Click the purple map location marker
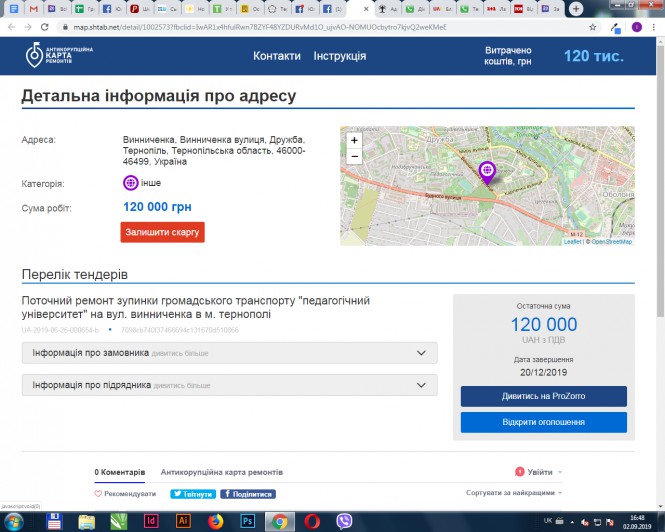The width and height of the screenshot is (665, 532). pyautogui.click(x=487, y=171)
